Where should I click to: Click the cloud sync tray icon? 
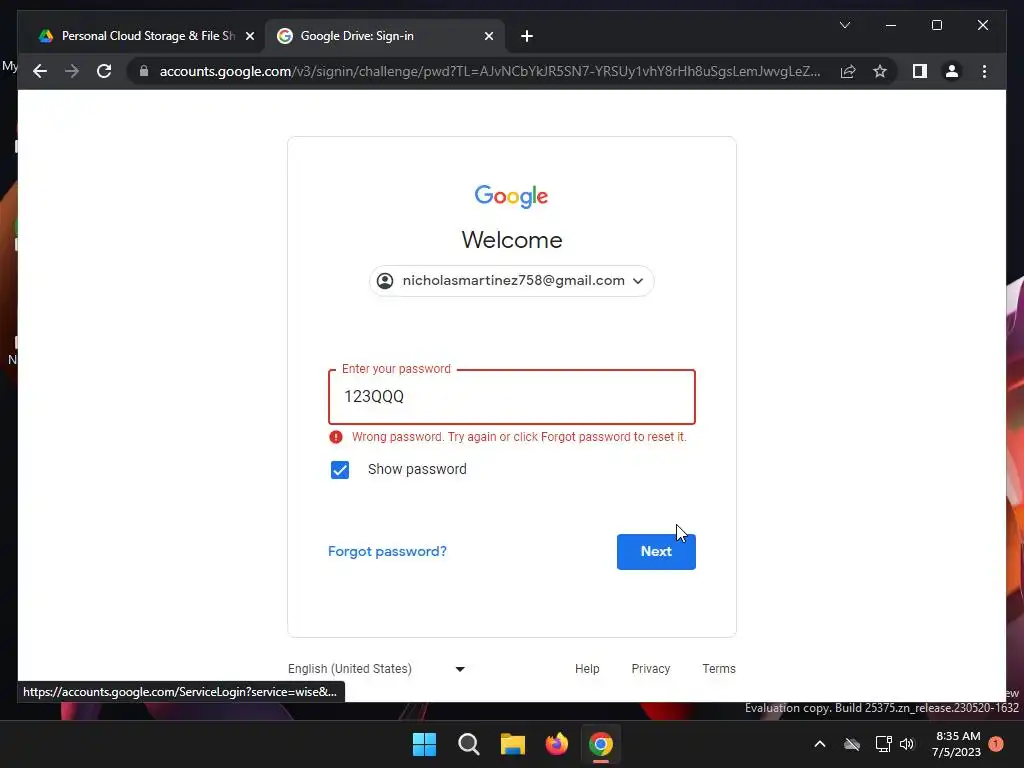(x=852, y=744)
